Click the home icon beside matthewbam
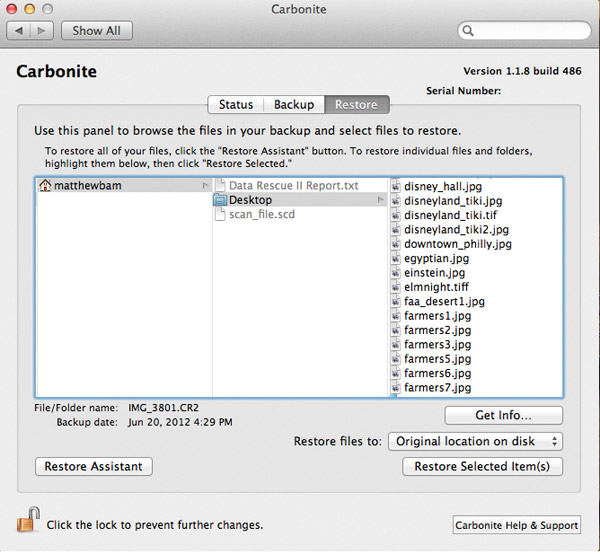The width and height of the screenshot is (600, 554). [45, 186]
